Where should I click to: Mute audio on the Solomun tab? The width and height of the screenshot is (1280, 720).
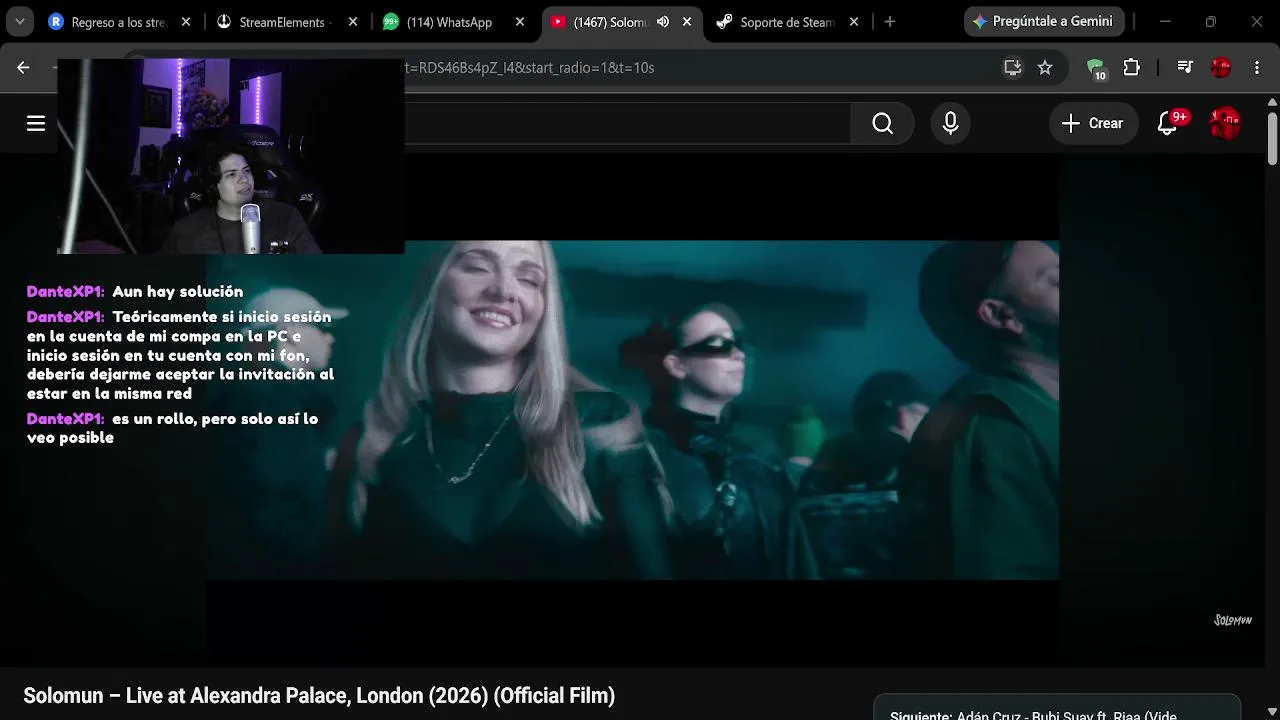662,22
